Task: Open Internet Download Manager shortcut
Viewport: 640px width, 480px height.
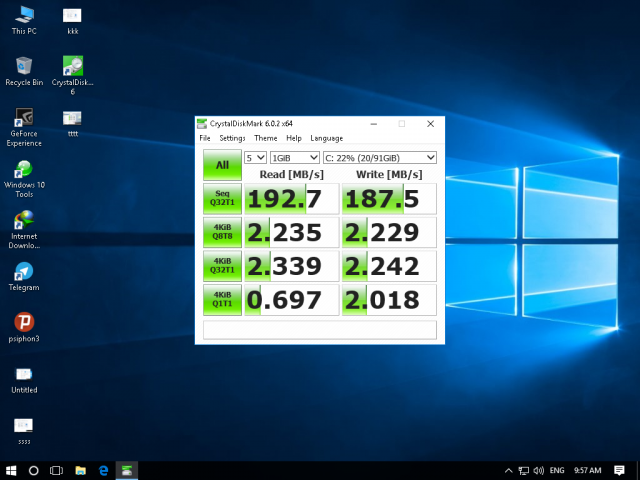Action: (22, 220)
